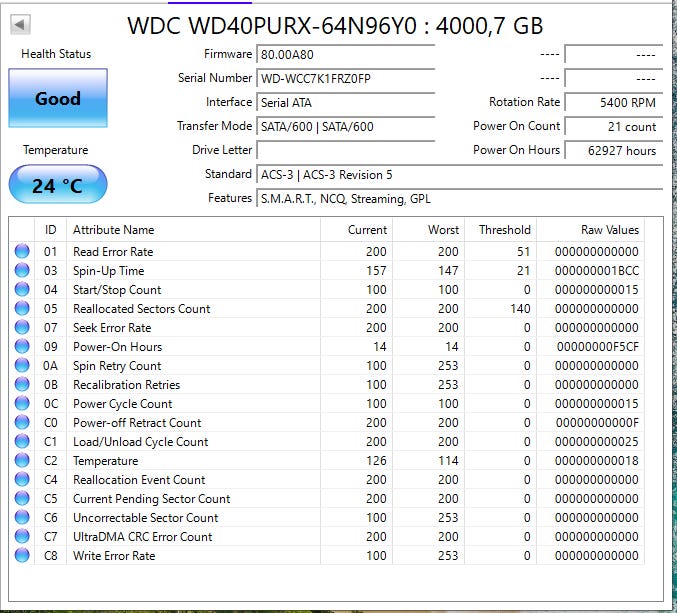Select the Current Pending Sector Count name
677x613 pixels.
[152, 499]
